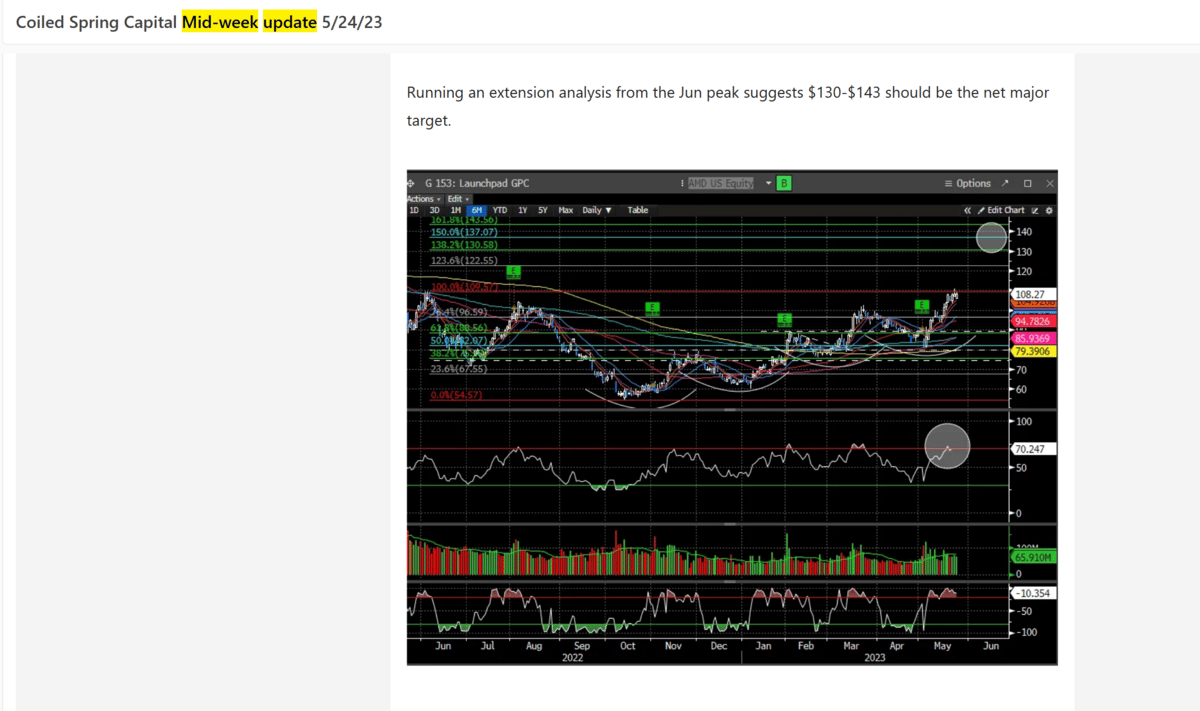Click the earnings E marker near November 2022
The width and height of the screenshot is (1200, 711).
[651, 308]
